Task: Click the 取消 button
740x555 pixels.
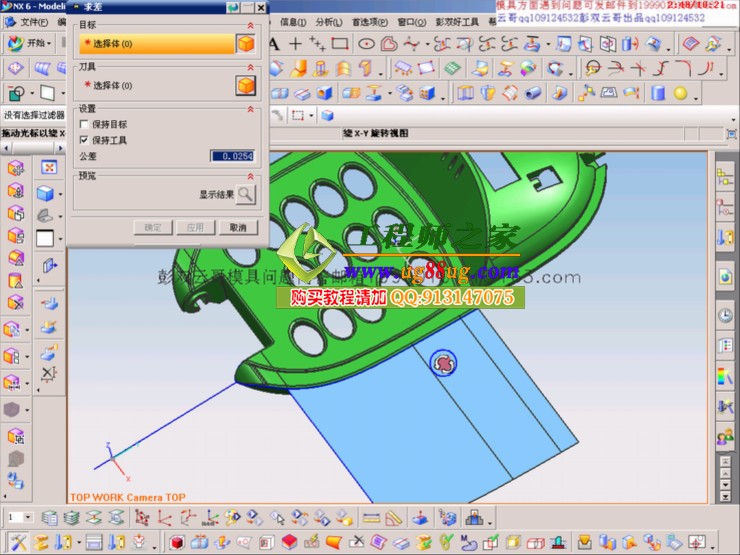Action: click(x=238, y=228)
